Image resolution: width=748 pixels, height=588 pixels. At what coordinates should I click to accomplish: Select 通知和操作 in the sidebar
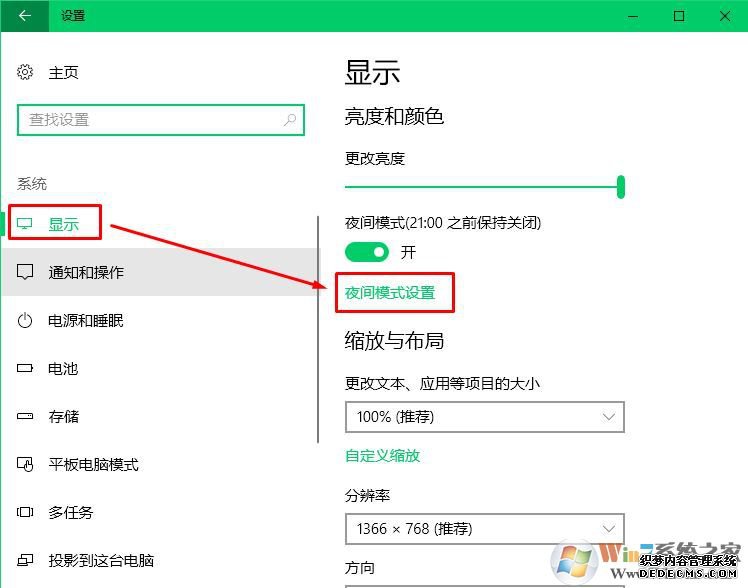[160, 272]
